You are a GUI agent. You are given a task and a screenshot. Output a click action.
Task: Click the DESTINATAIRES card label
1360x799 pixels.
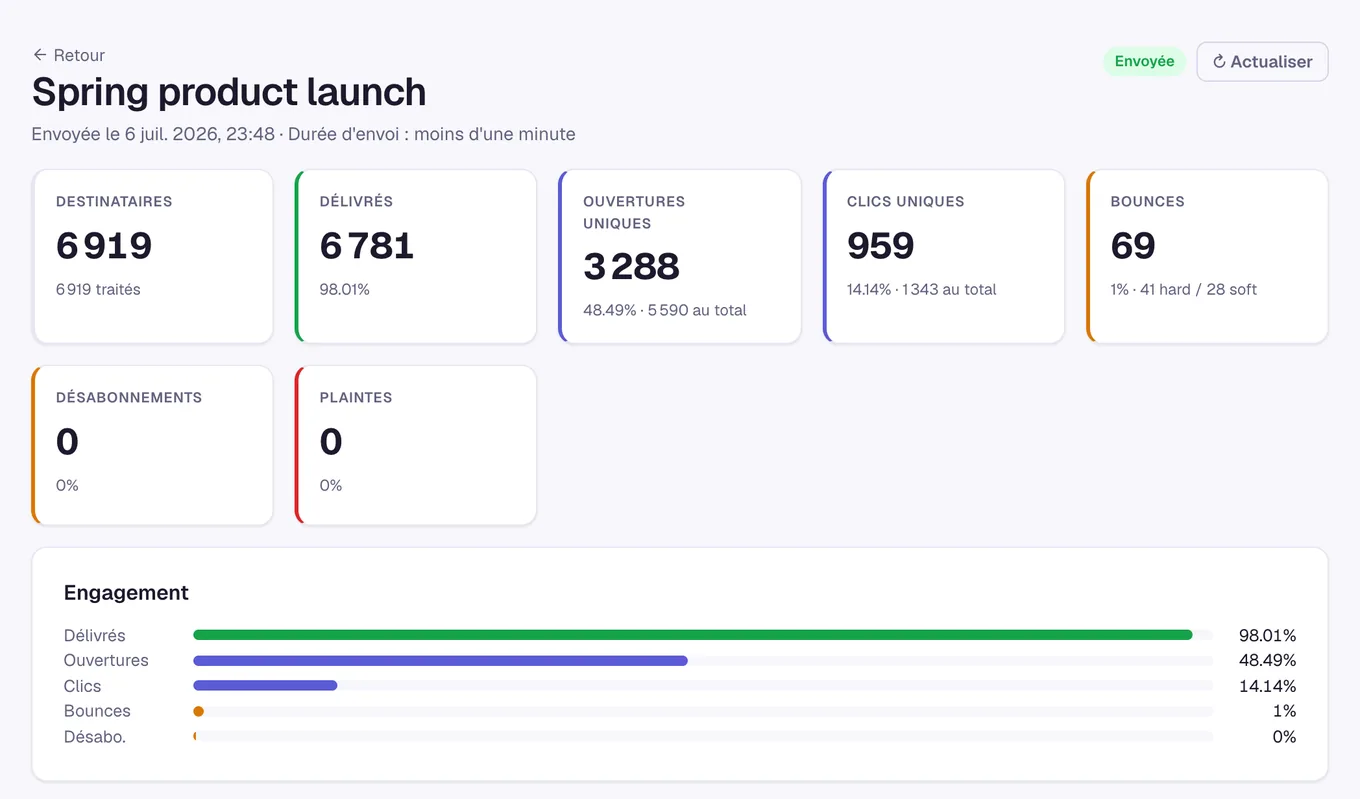[114, 201]
